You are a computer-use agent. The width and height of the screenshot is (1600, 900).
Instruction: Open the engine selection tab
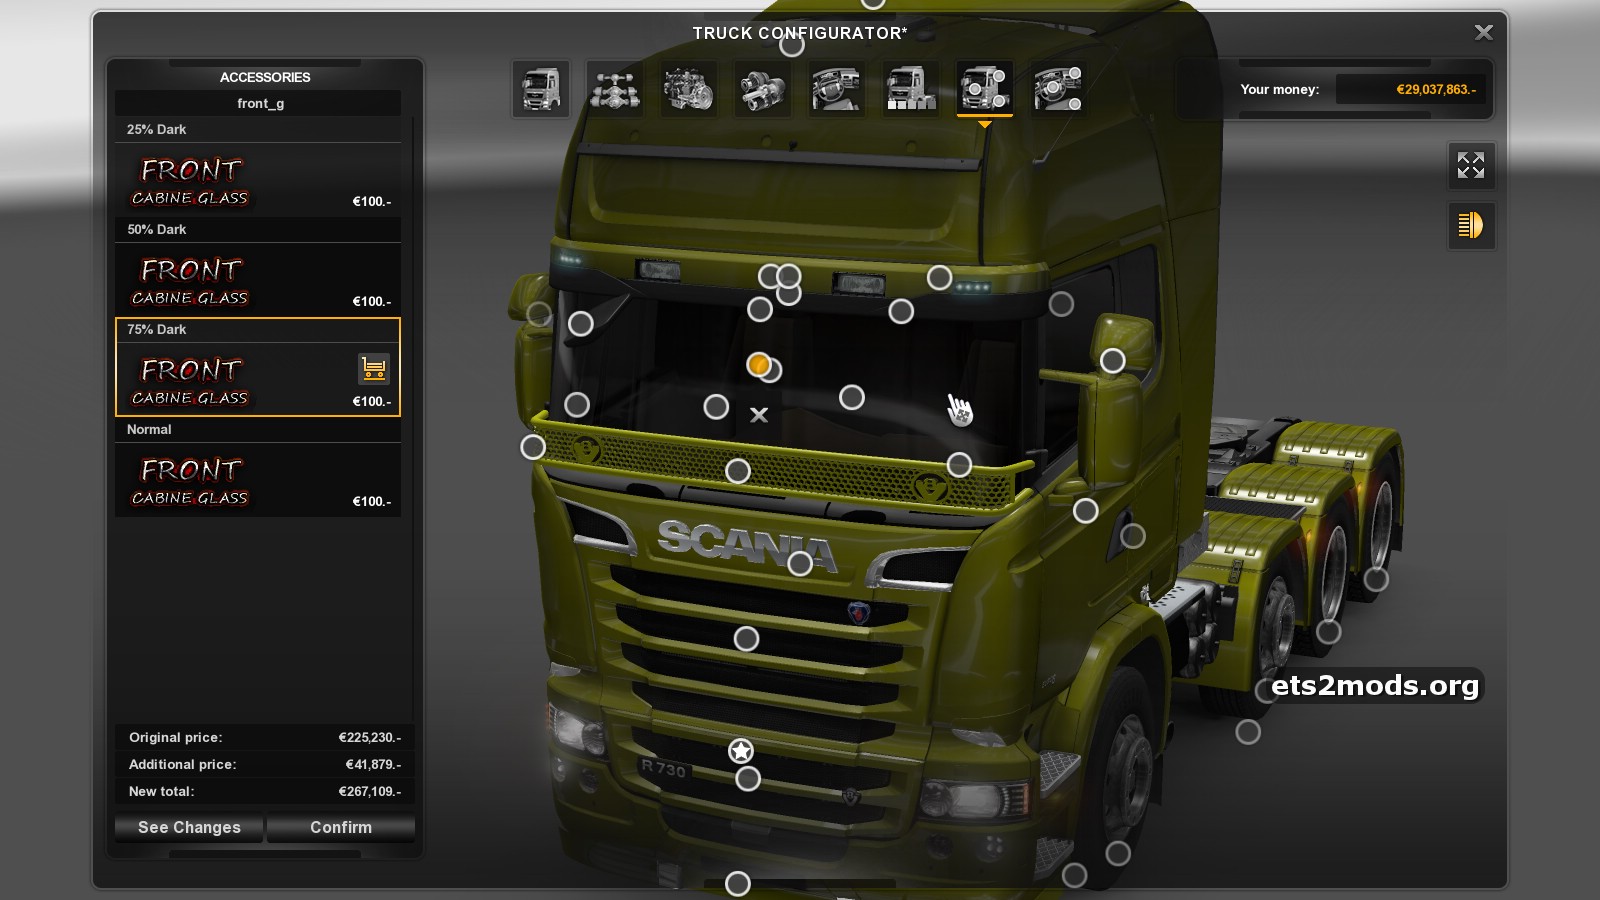click(688, 89)
